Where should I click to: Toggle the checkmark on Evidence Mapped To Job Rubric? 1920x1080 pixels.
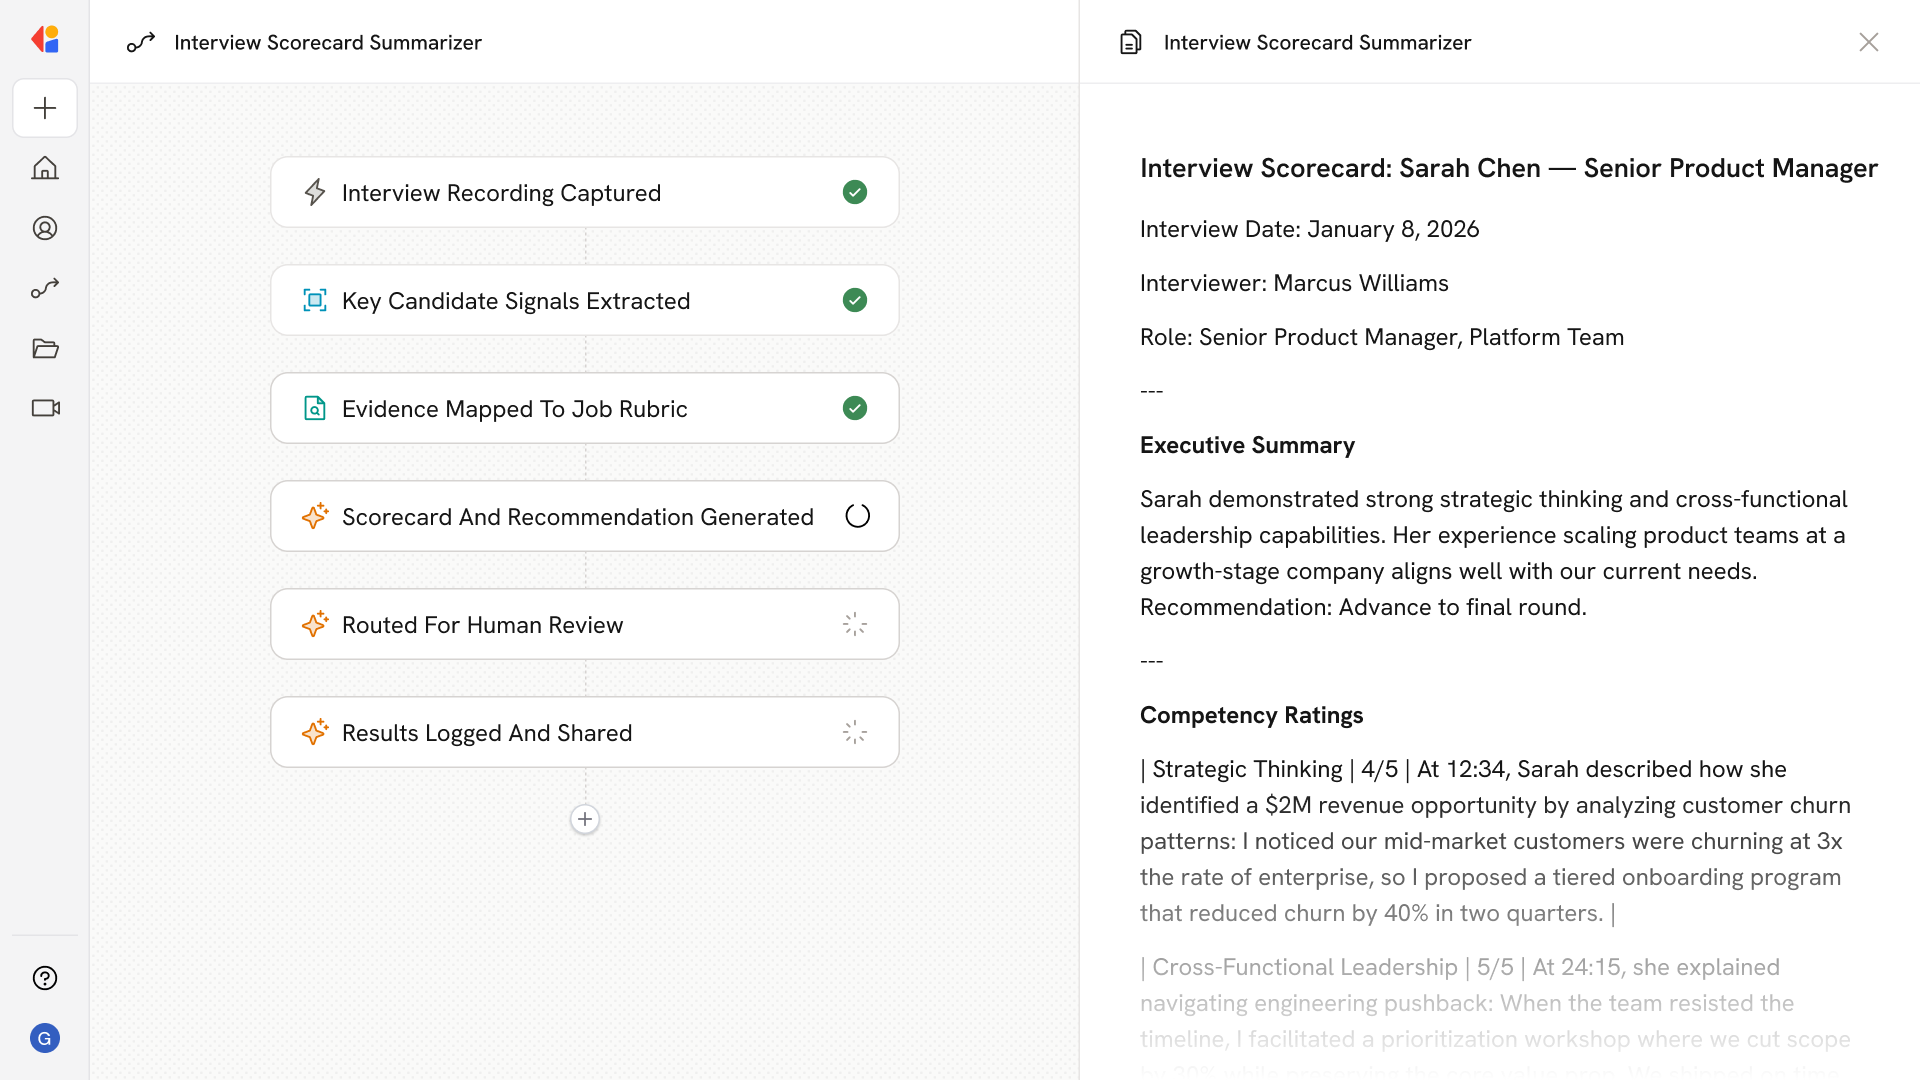[855, 408]
